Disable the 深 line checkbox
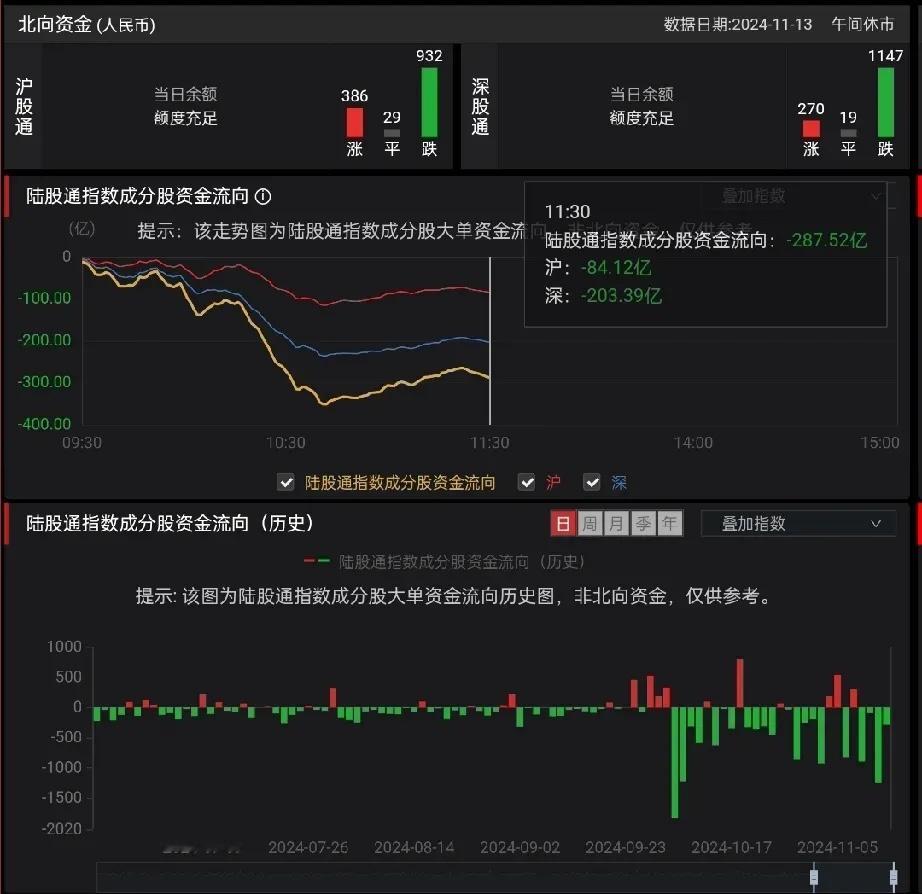 click(592, 482)
